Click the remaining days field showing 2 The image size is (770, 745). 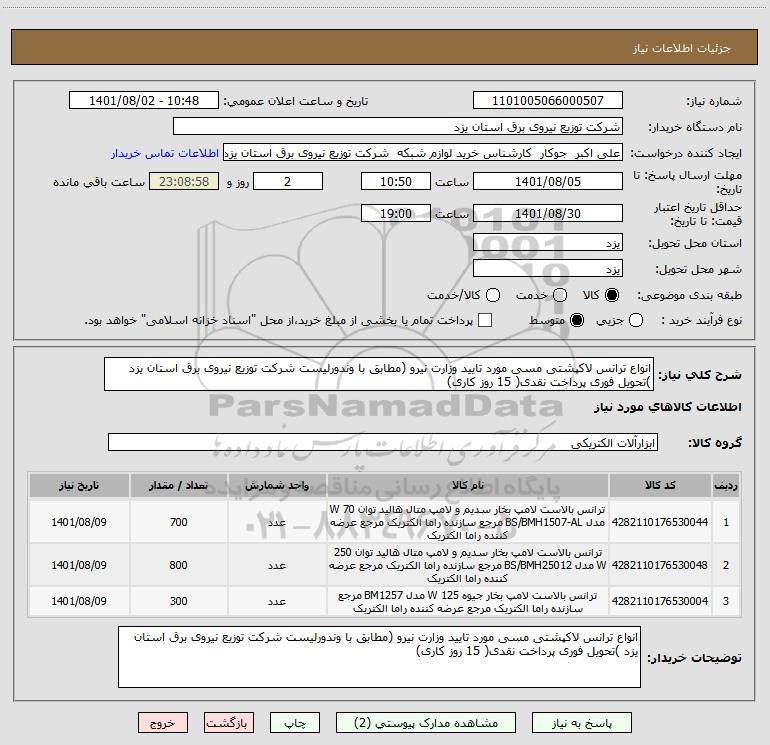(x=288, y=182)
